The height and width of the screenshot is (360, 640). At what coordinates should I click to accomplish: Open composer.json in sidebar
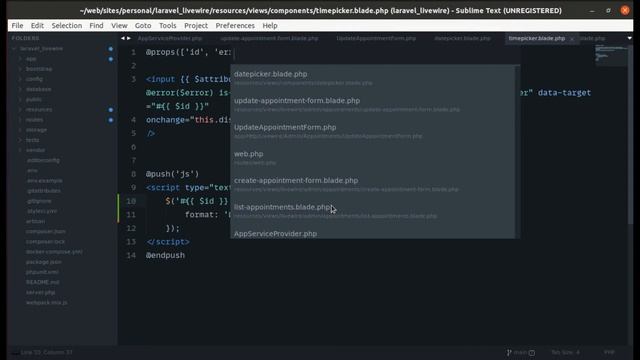coord(46,231)
